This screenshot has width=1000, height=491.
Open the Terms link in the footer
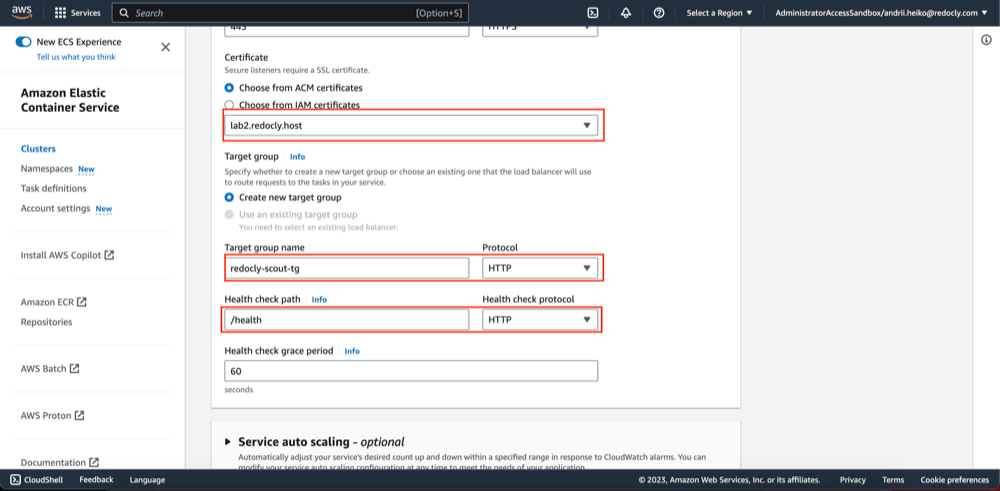pyautogui.click(x=893, y=480)
